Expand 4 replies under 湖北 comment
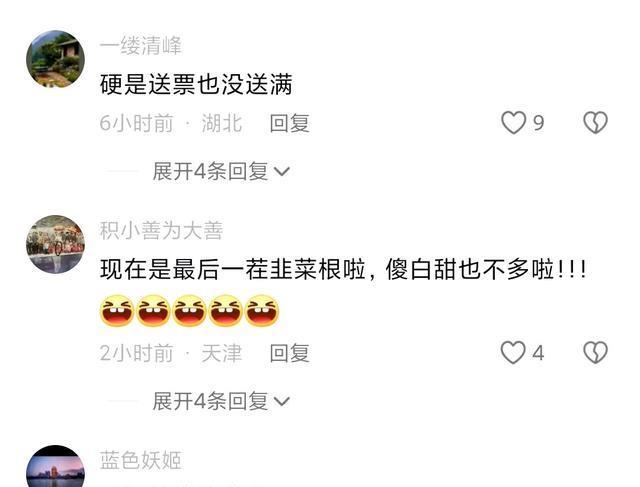 tap(221, 171)
